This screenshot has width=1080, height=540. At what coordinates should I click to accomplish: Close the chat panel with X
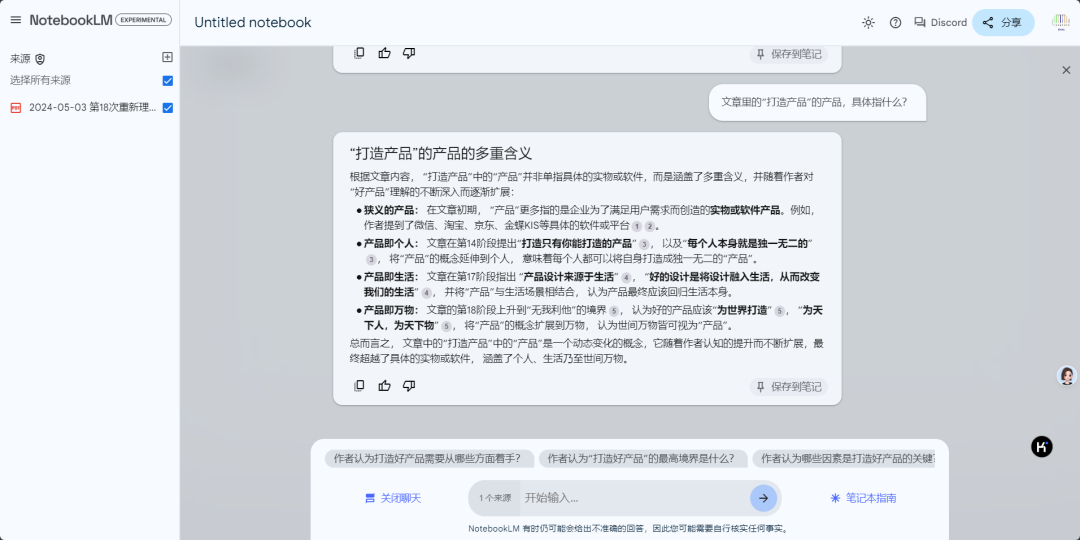1066,70
